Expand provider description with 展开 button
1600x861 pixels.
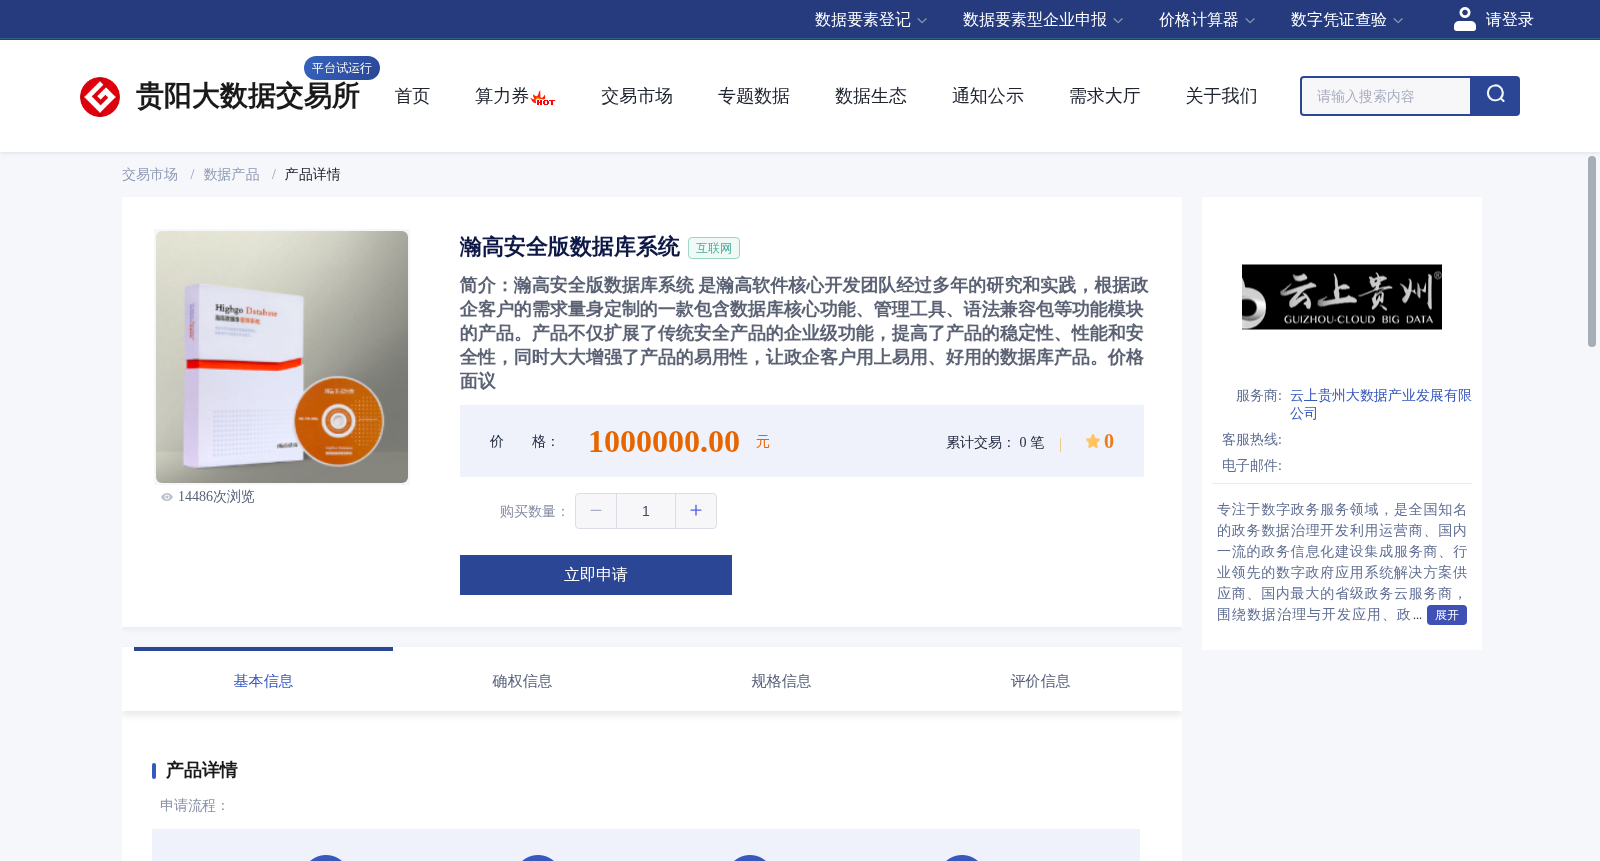1446,615
